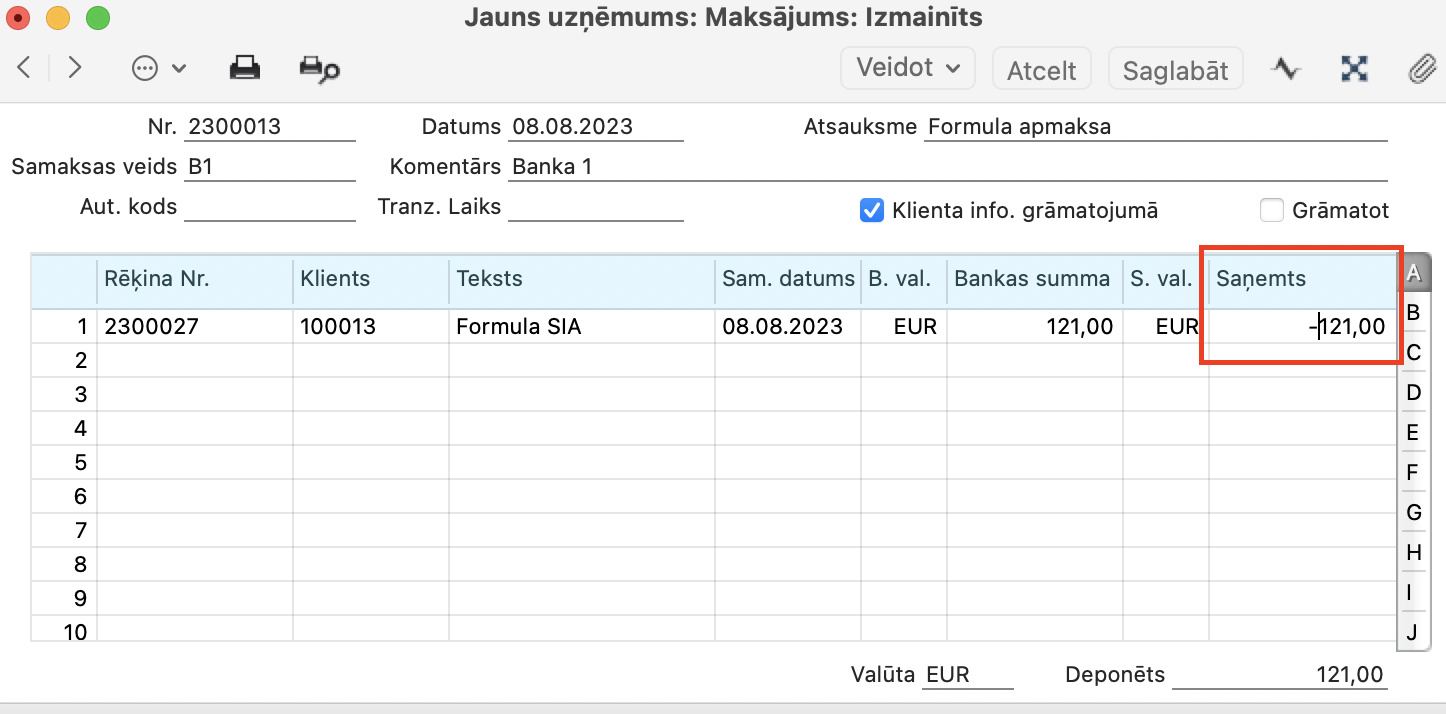
Task: Go to the next record arrow
Action: pyautogui.click(x=74, y=68)
